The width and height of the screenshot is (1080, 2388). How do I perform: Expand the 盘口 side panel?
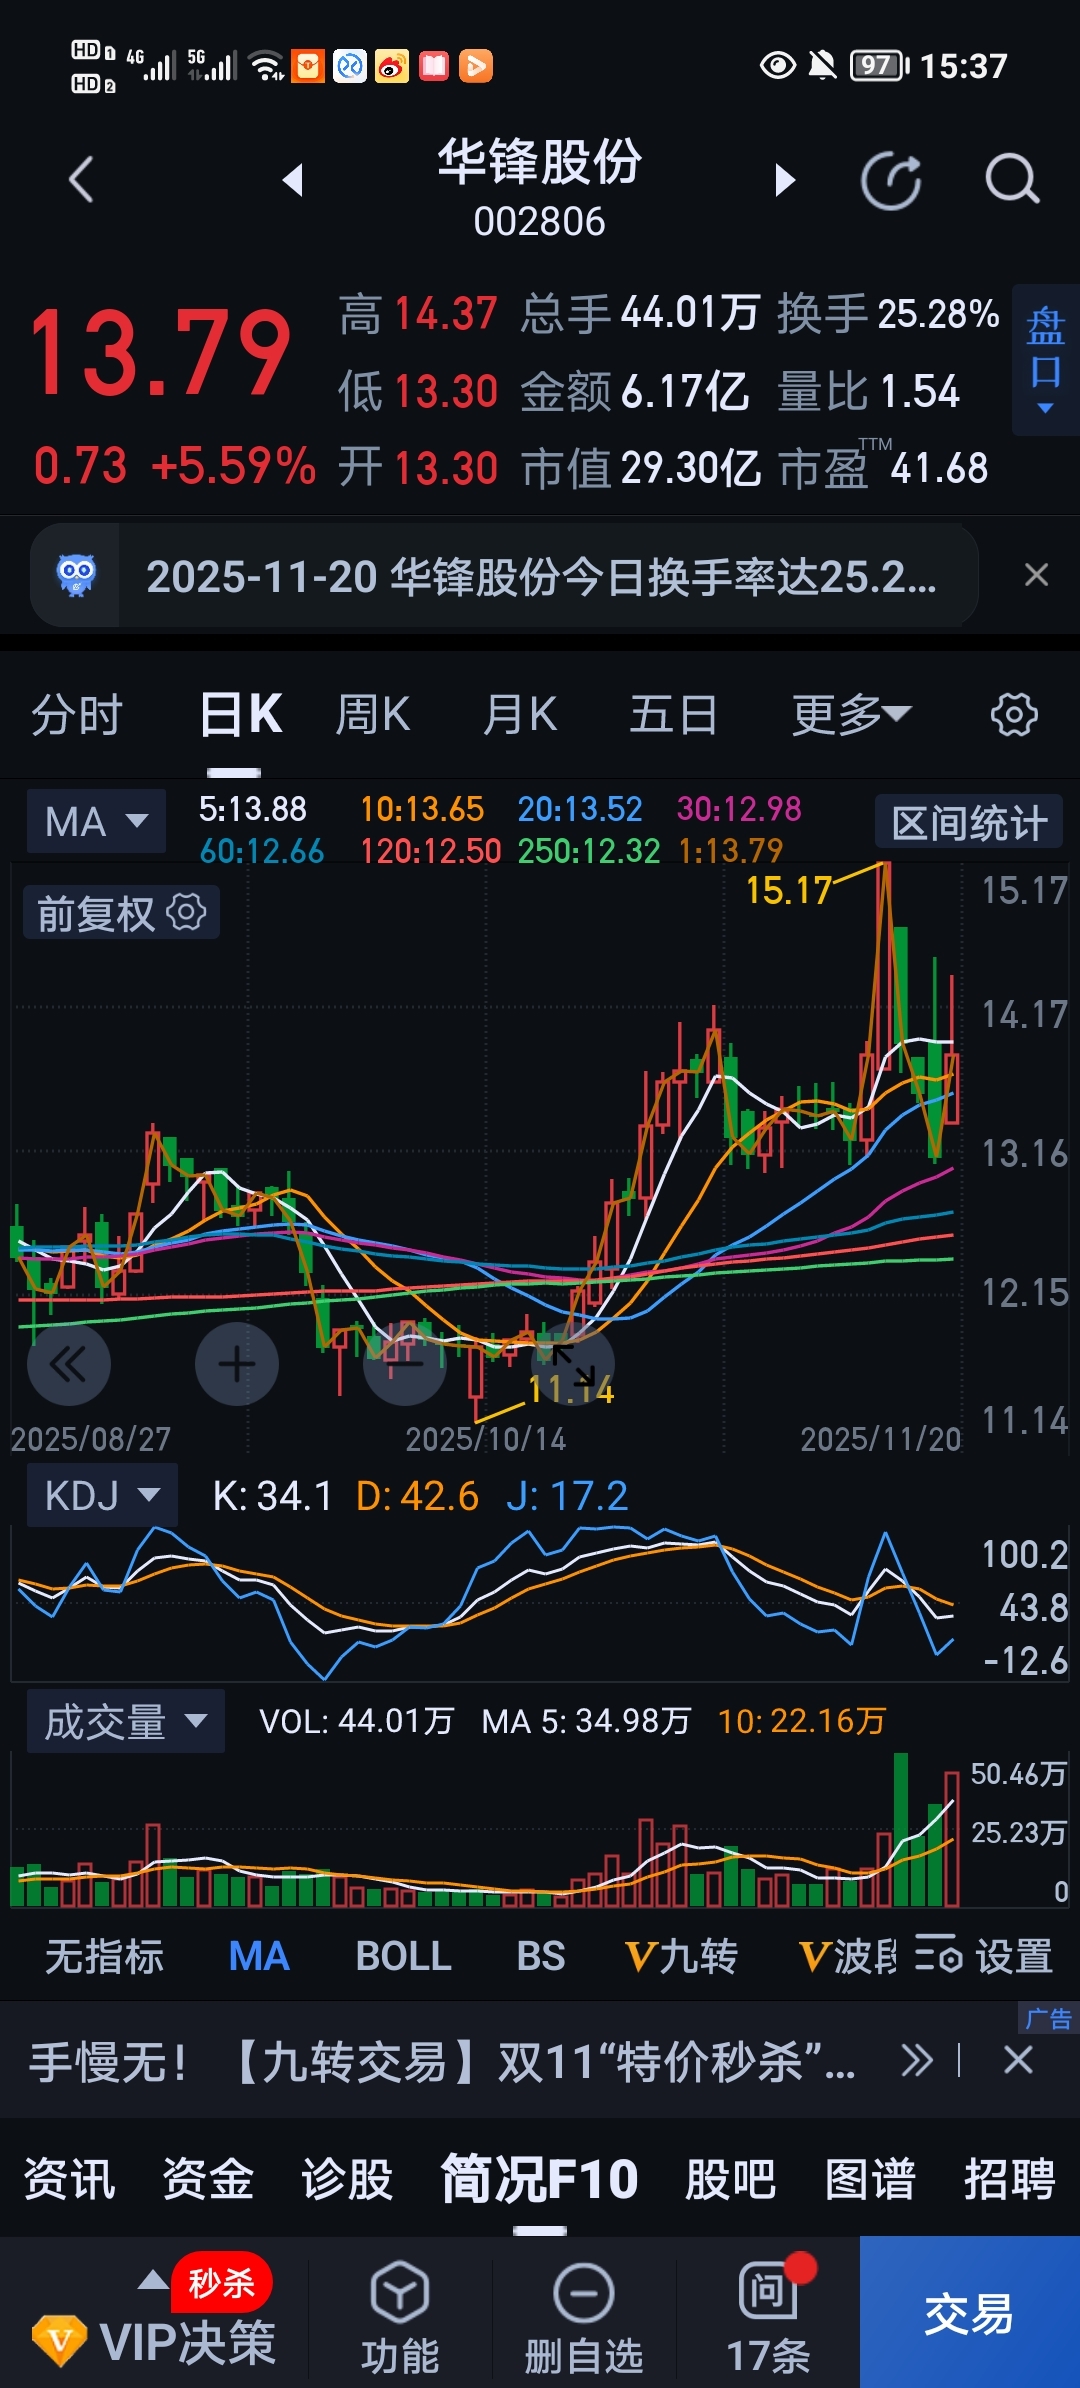[x=1046, y=360]
